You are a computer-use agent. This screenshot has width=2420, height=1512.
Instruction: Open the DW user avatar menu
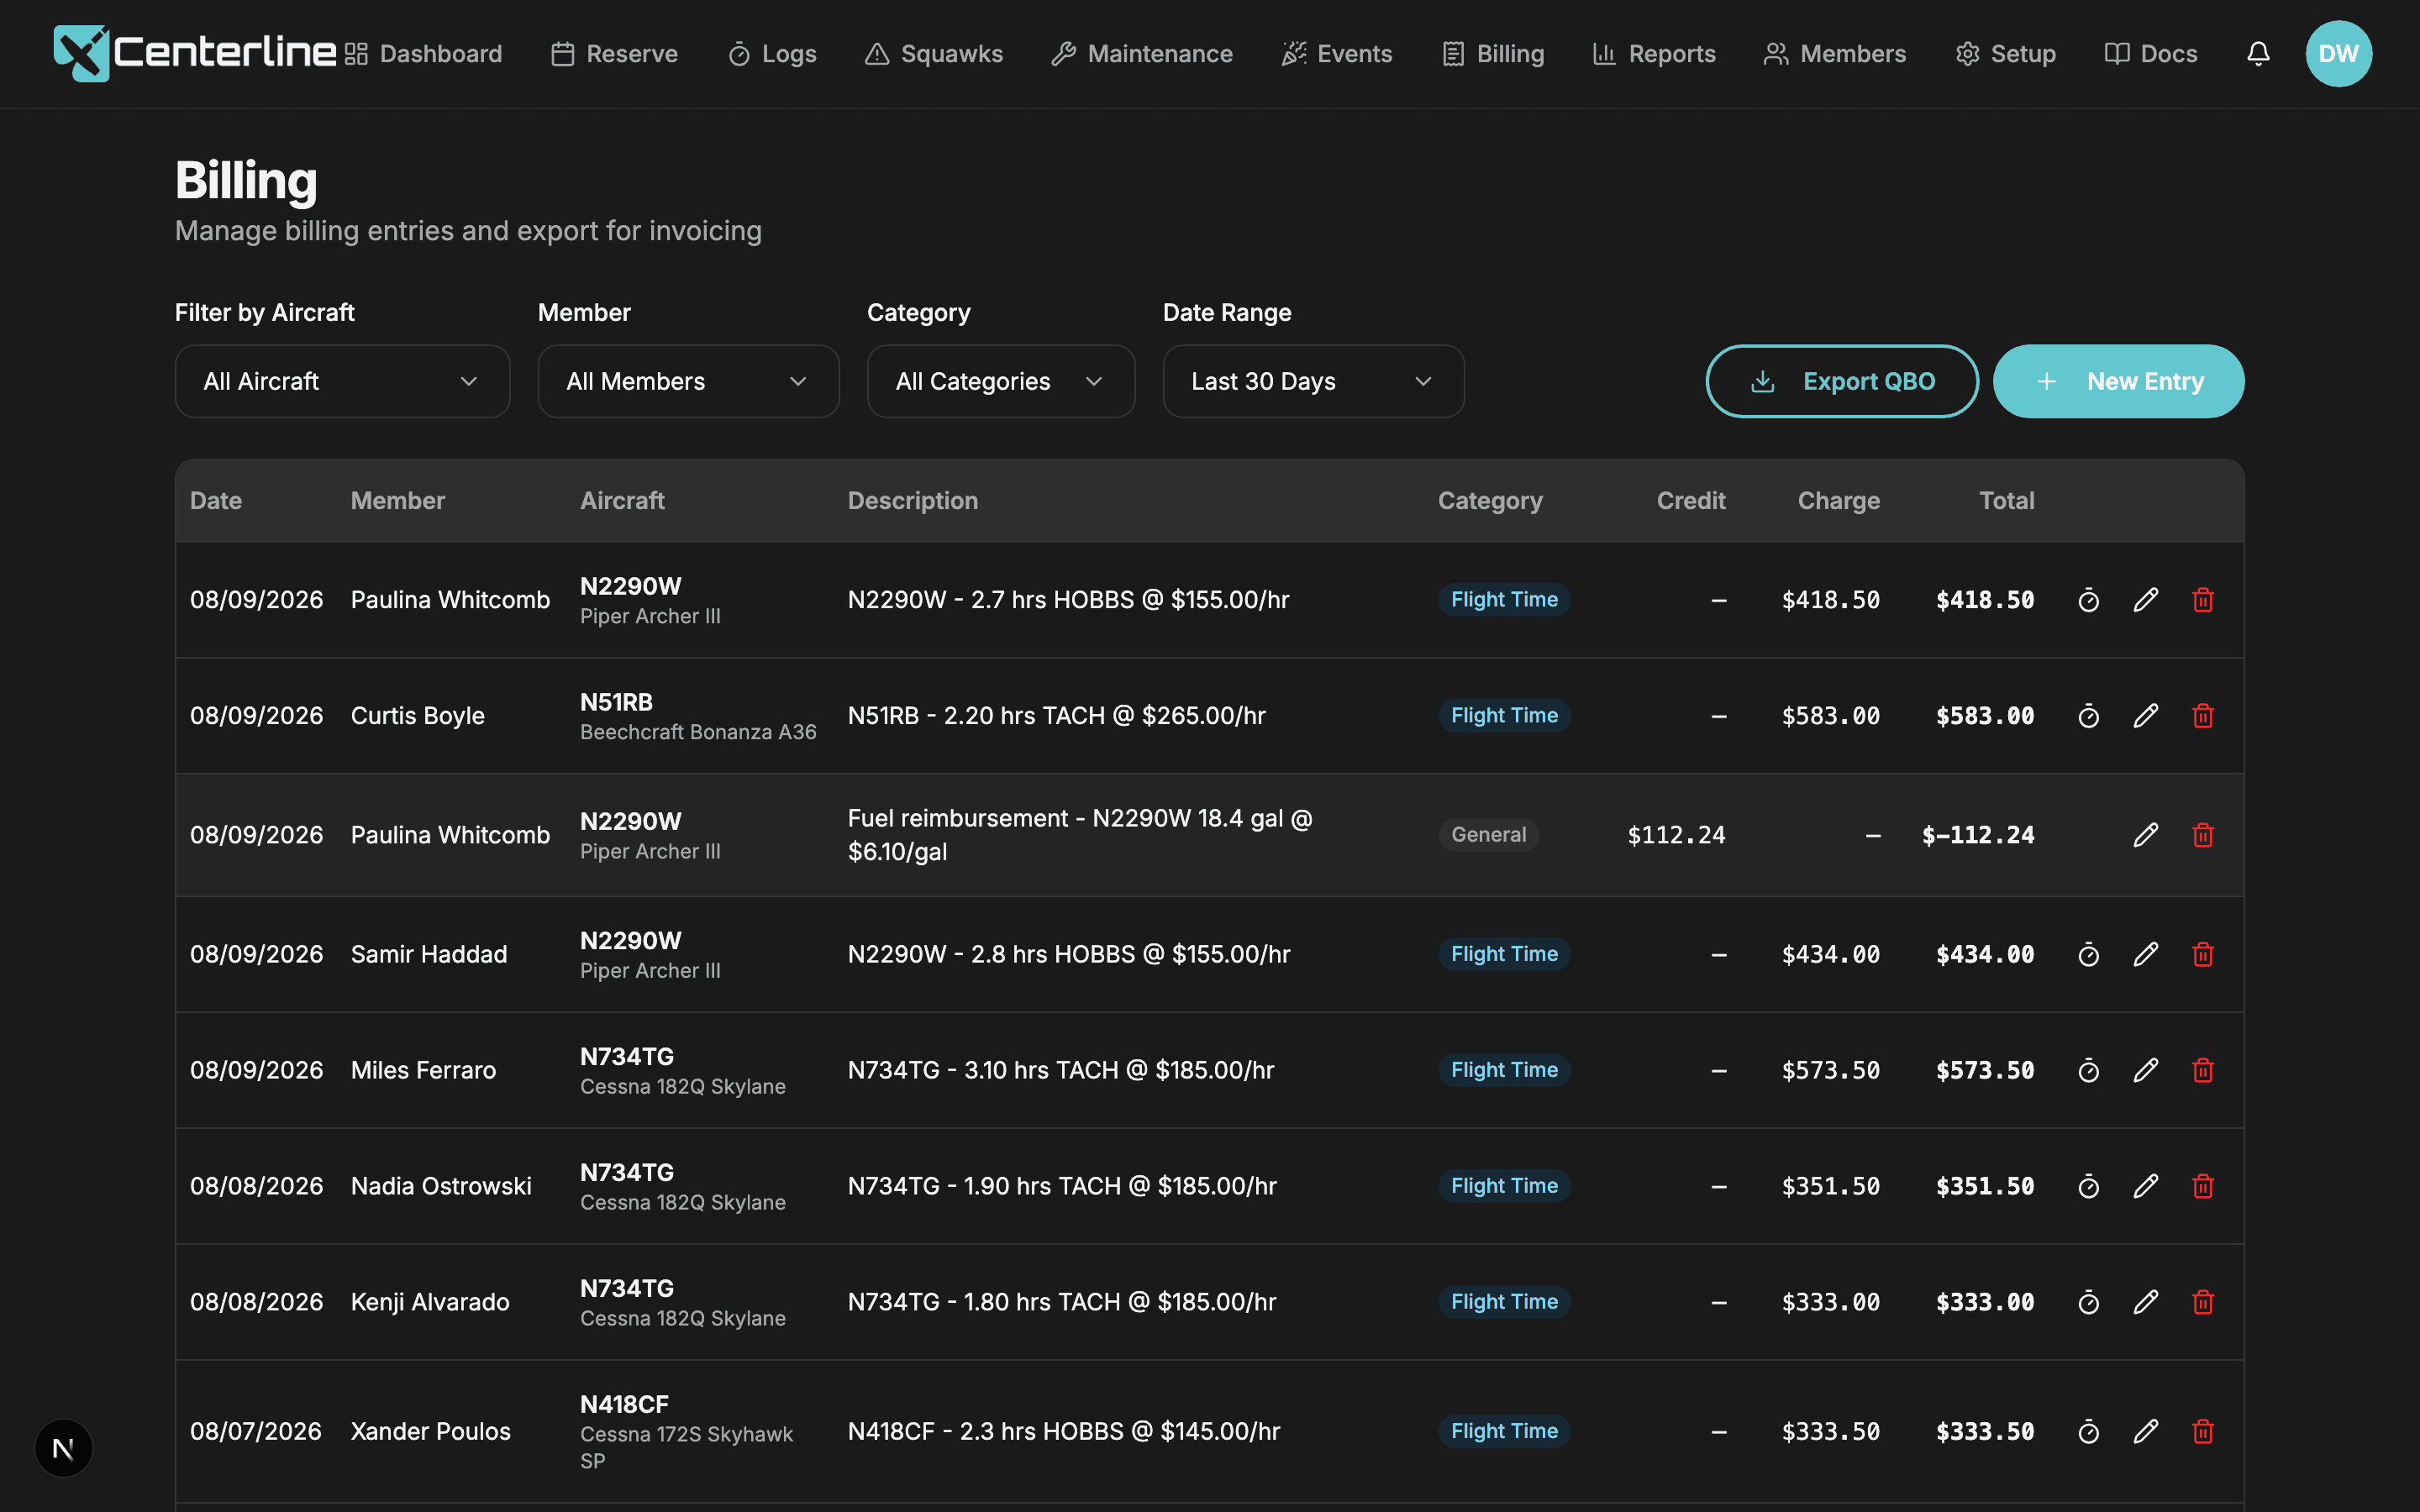(x=2338, y=54)
